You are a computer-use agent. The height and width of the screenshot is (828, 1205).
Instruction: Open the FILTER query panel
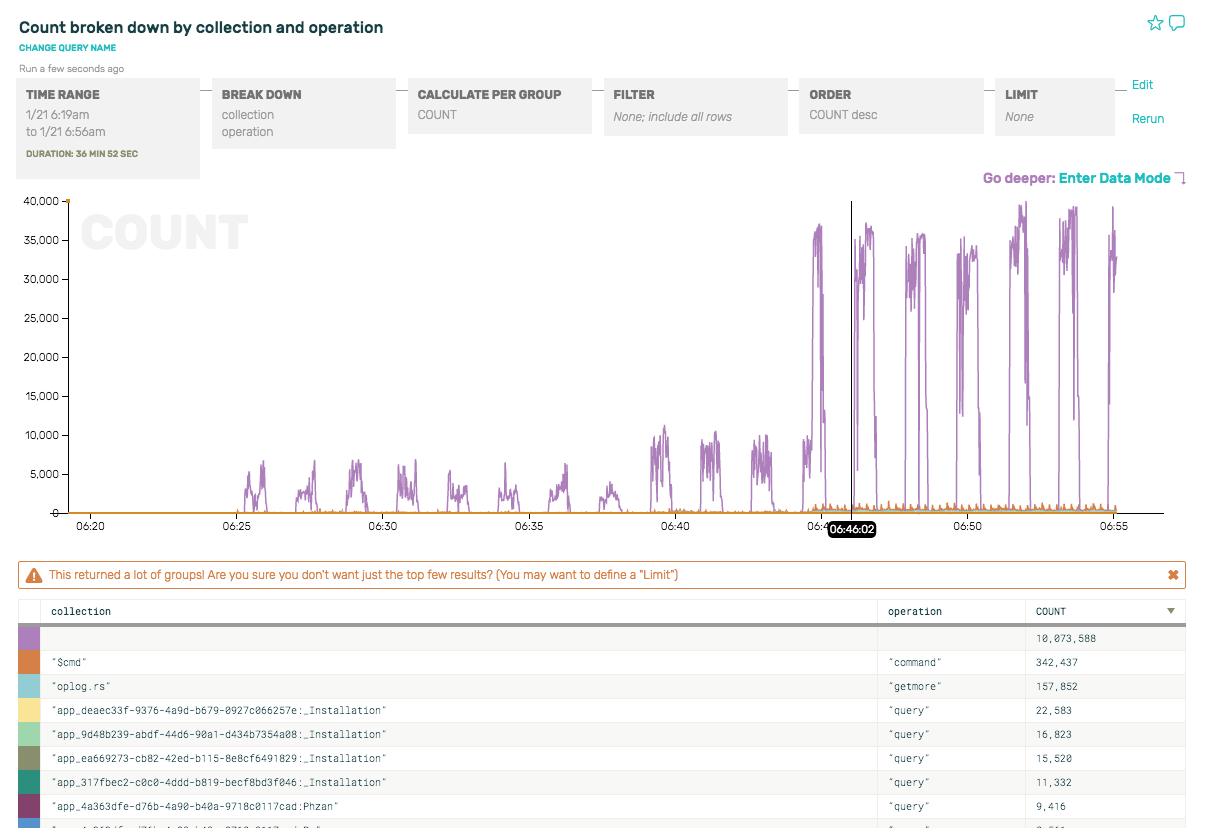pos(697,106)
